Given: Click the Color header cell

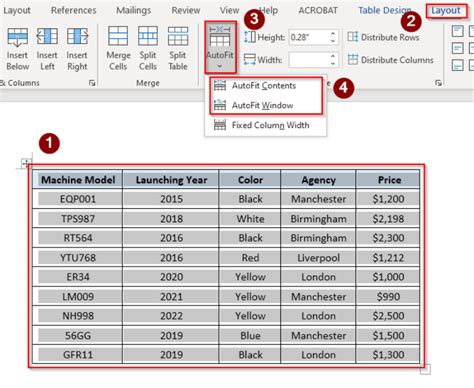Looking at the screenshot, I should click(250, 180).
